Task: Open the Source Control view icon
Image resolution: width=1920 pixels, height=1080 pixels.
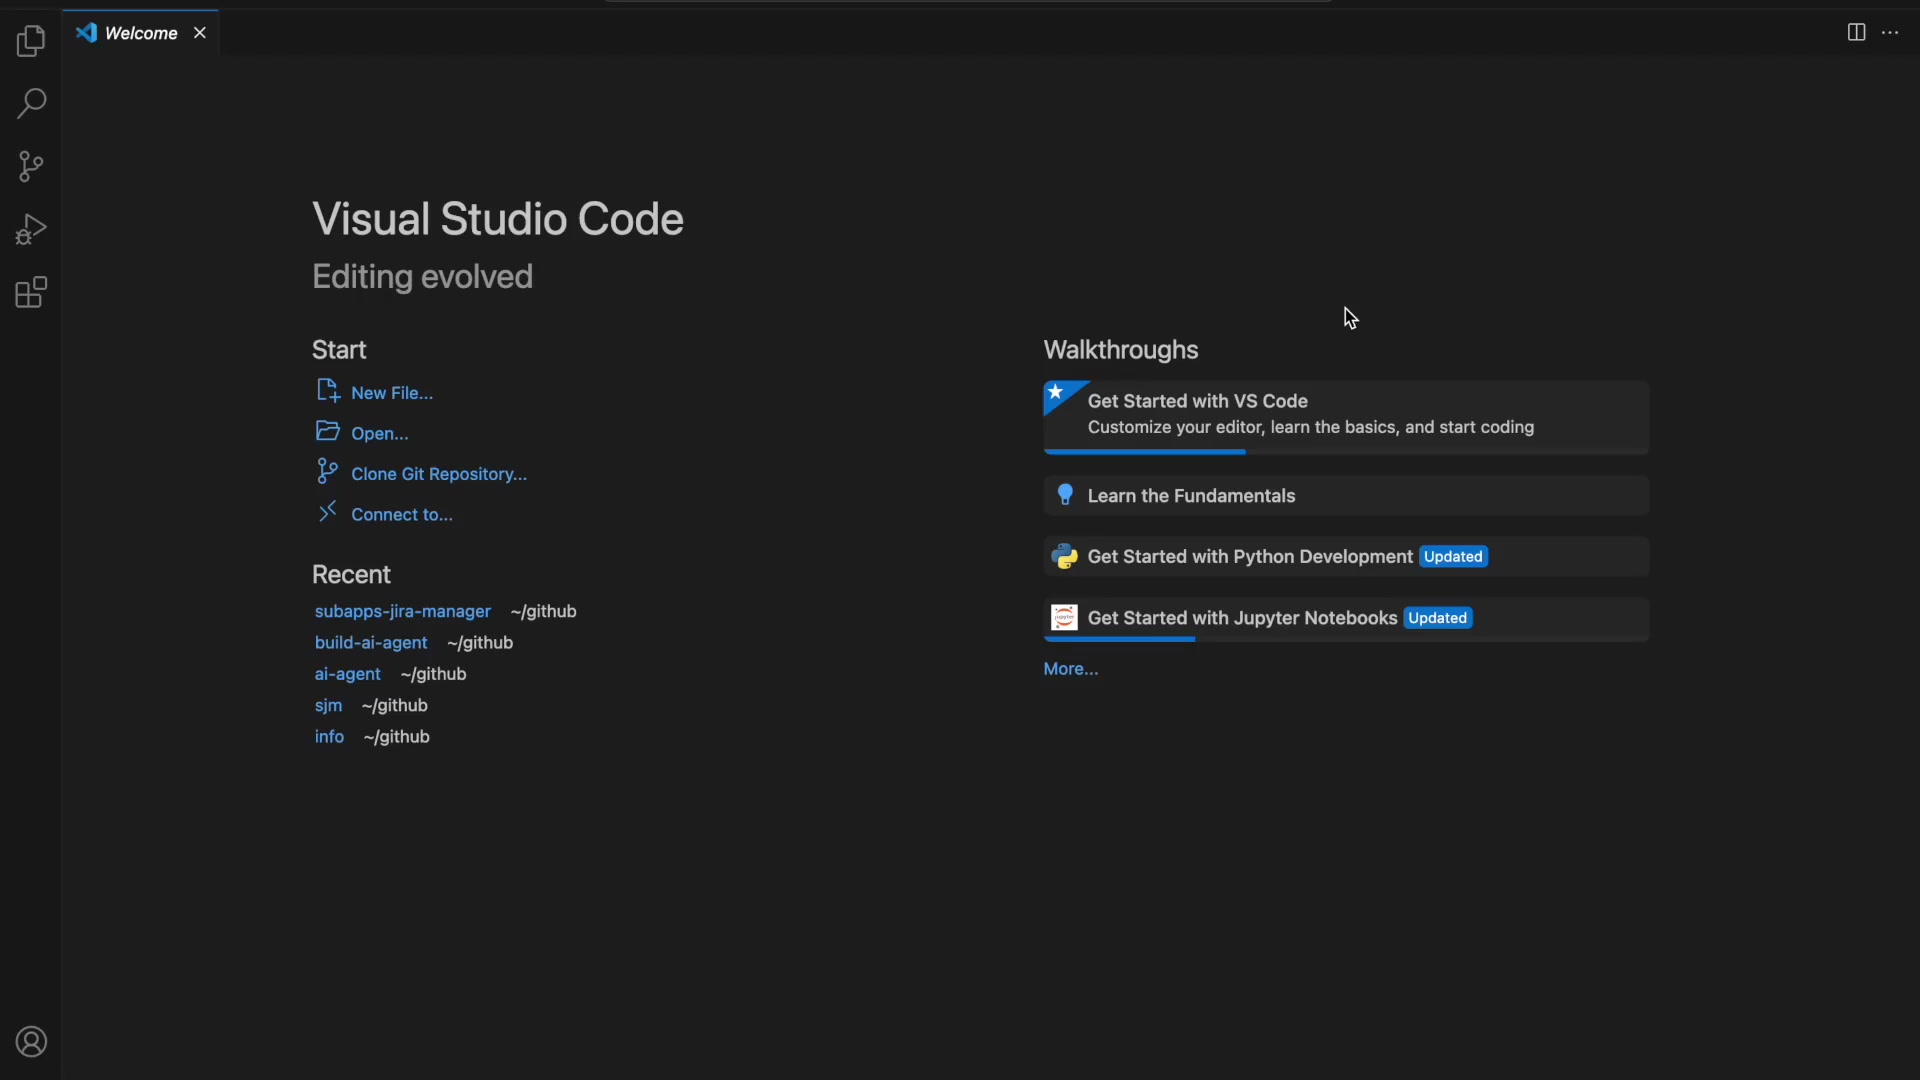Action: (x=31, y=166)
